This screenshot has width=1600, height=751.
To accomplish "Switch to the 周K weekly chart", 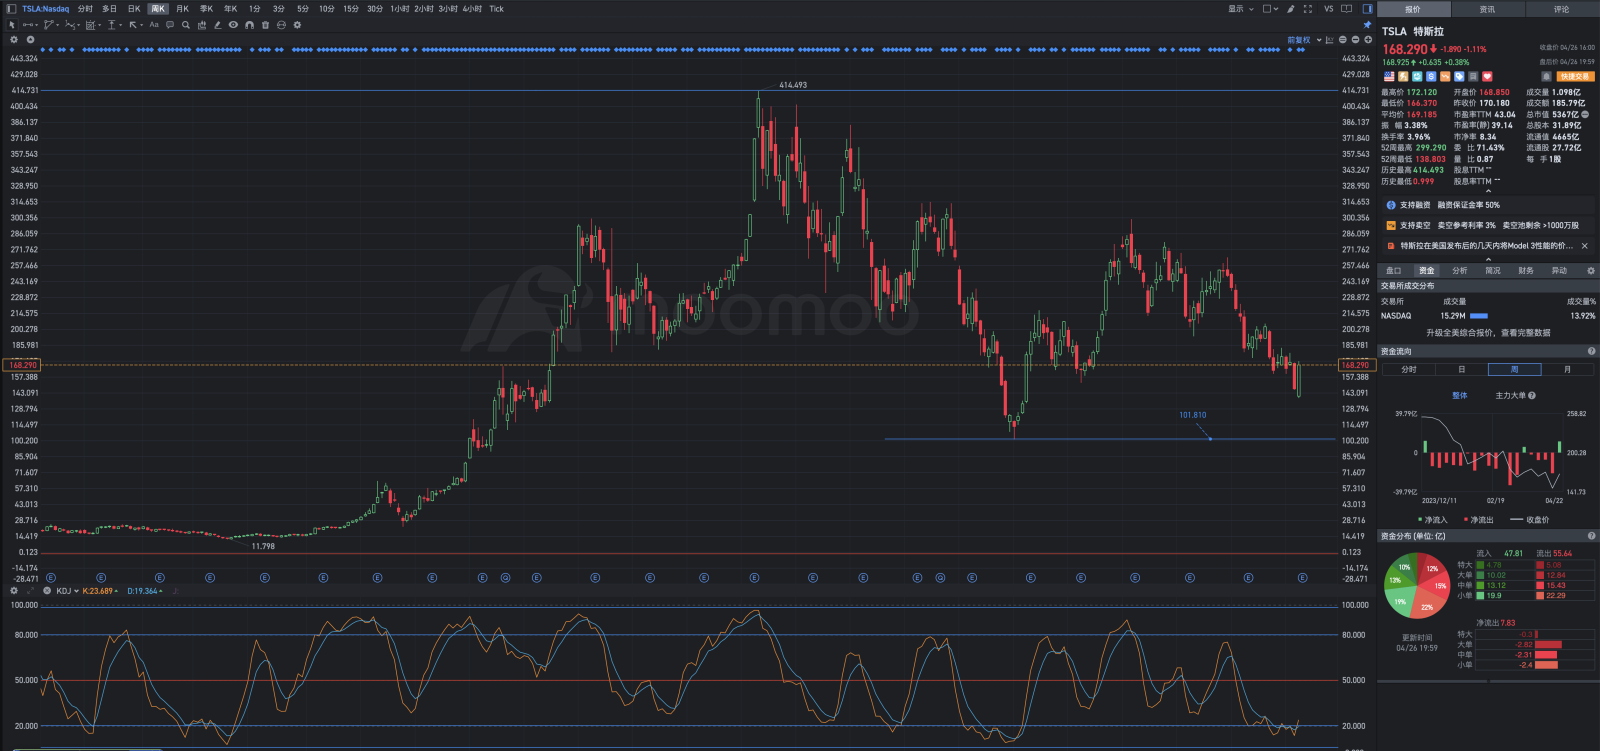I will [x=158, y=9].
